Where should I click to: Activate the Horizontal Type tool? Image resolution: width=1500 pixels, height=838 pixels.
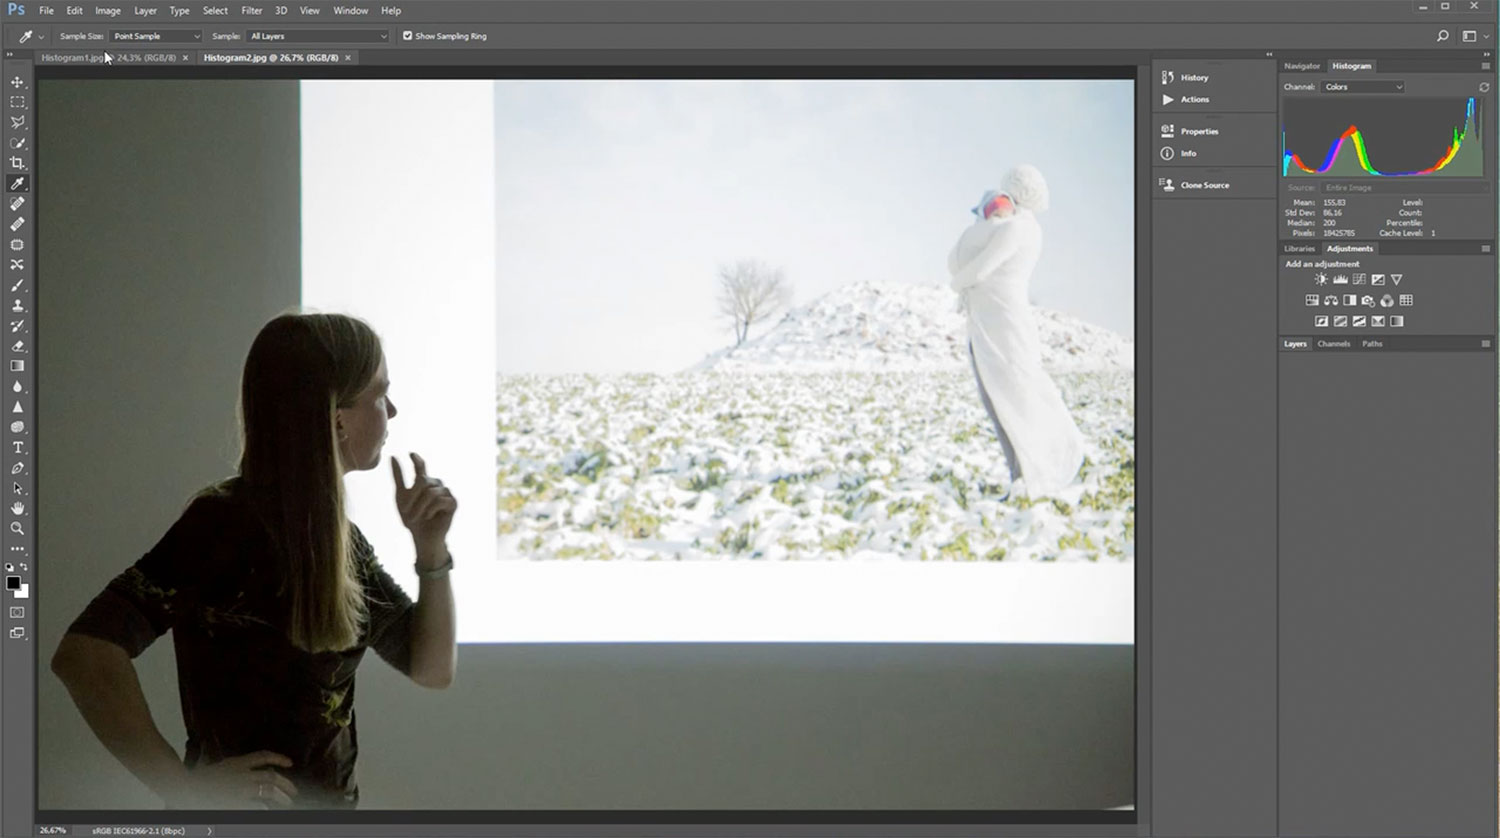pyautogui.click(x=17, y=448)
